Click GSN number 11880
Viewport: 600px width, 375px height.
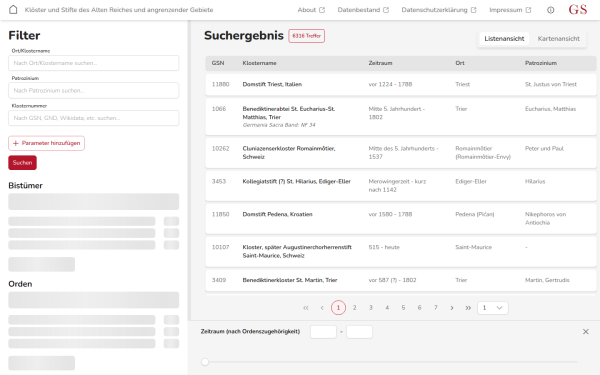click(x=220, y=84)
